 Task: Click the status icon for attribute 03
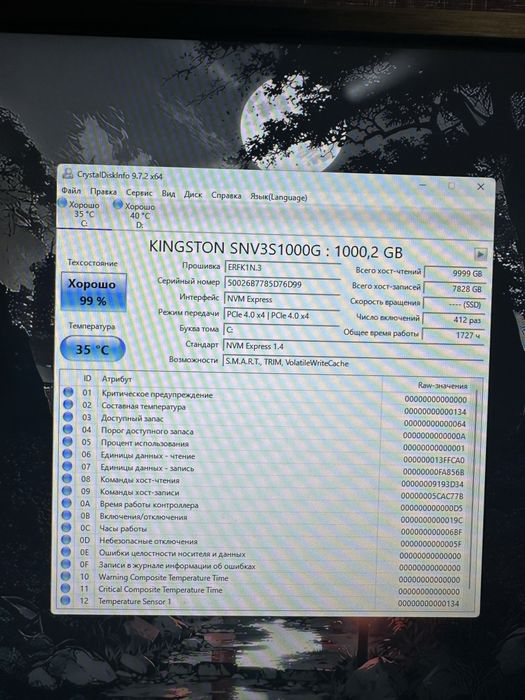point(67,417)
